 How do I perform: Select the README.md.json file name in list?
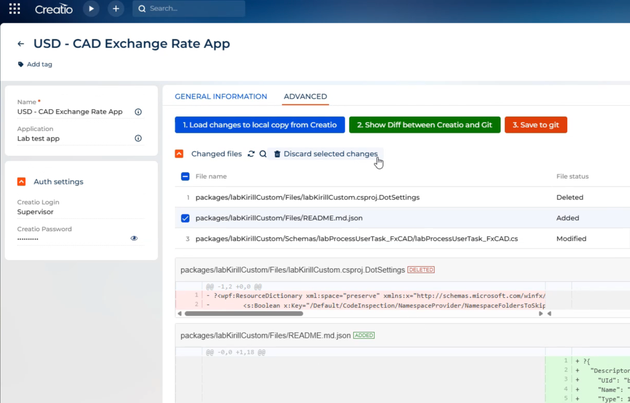(279, 218)
